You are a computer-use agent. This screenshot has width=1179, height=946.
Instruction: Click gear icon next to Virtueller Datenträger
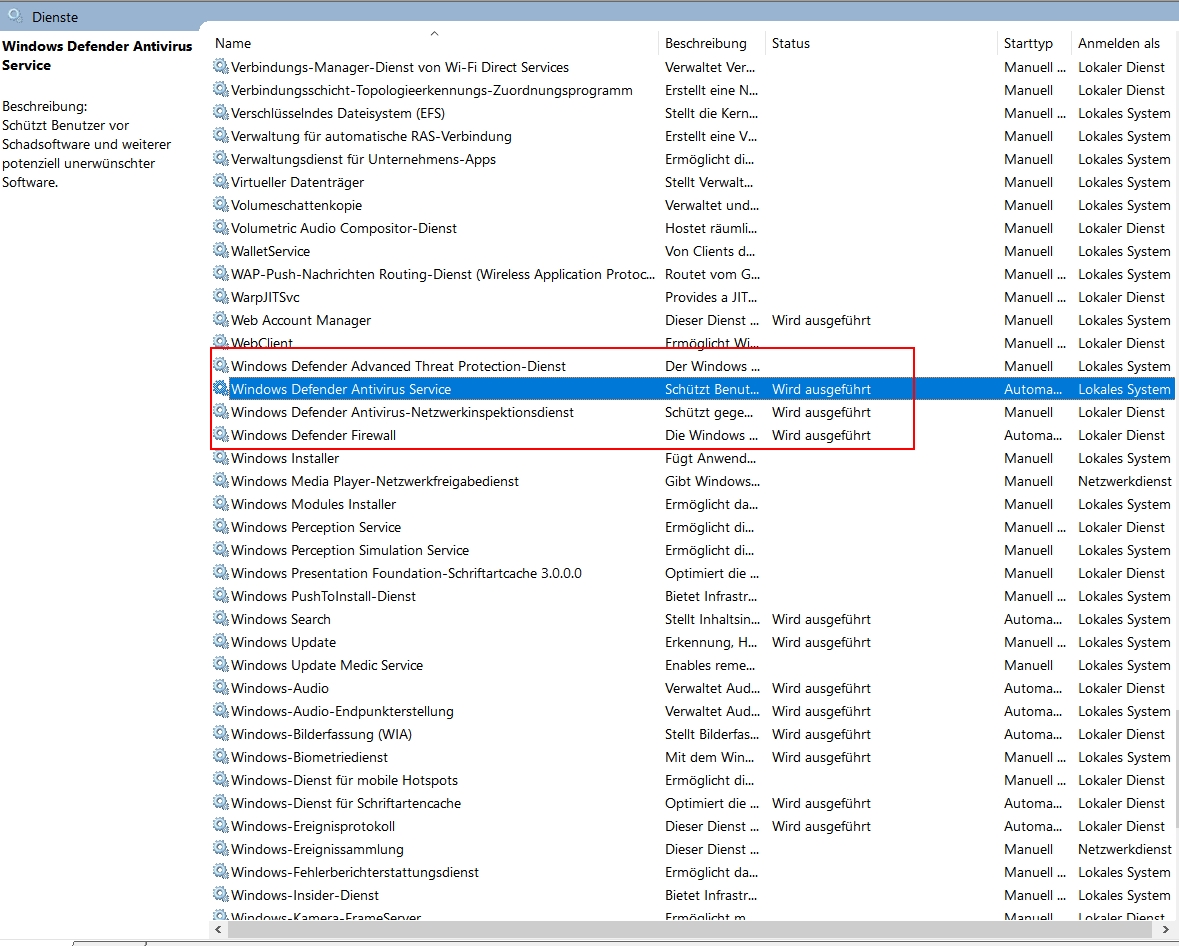[x=220, y=182]
